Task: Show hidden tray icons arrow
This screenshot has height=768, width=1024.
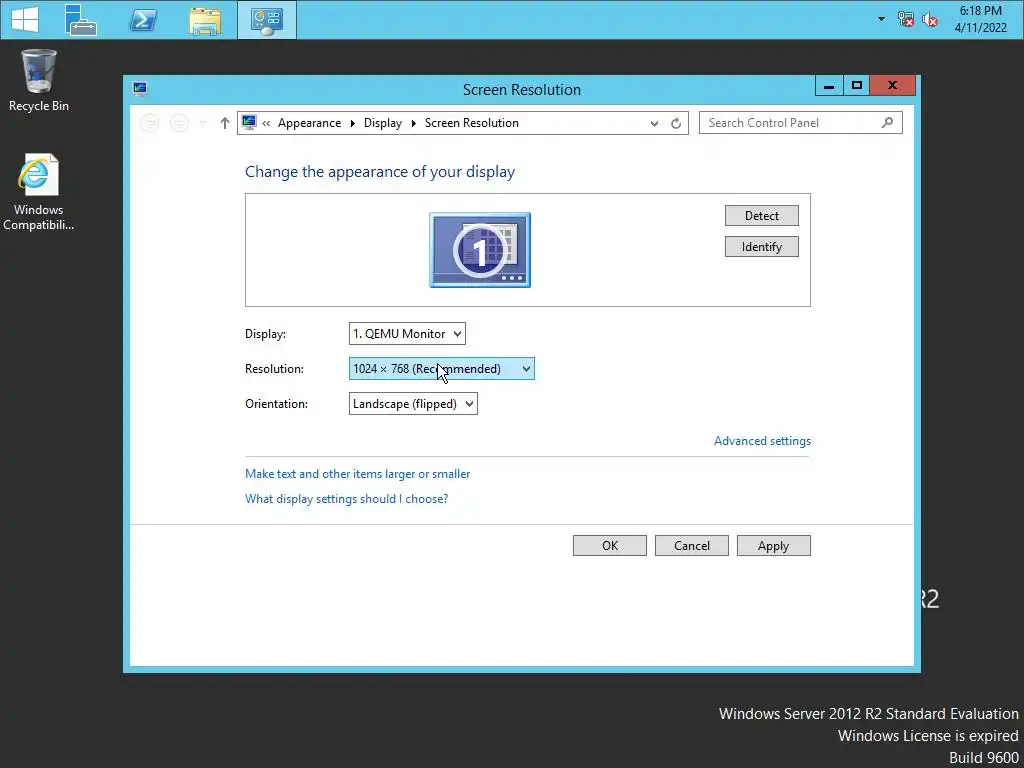Action: [x=882, y=19]
